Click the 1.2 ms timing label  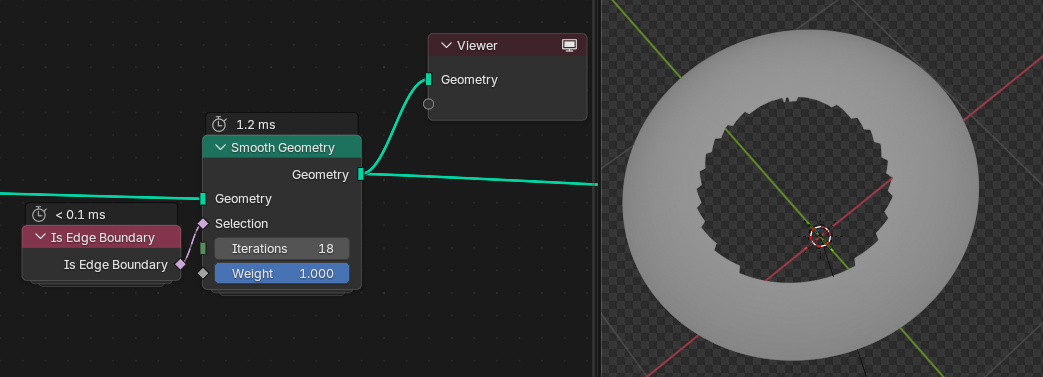point(255,125)
